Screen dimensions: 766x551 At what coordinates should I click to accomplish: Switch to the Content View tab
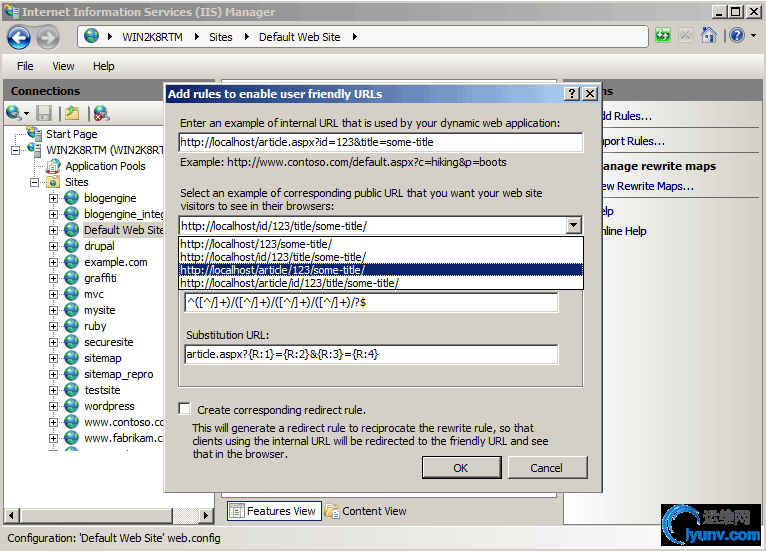coord(366,511)
